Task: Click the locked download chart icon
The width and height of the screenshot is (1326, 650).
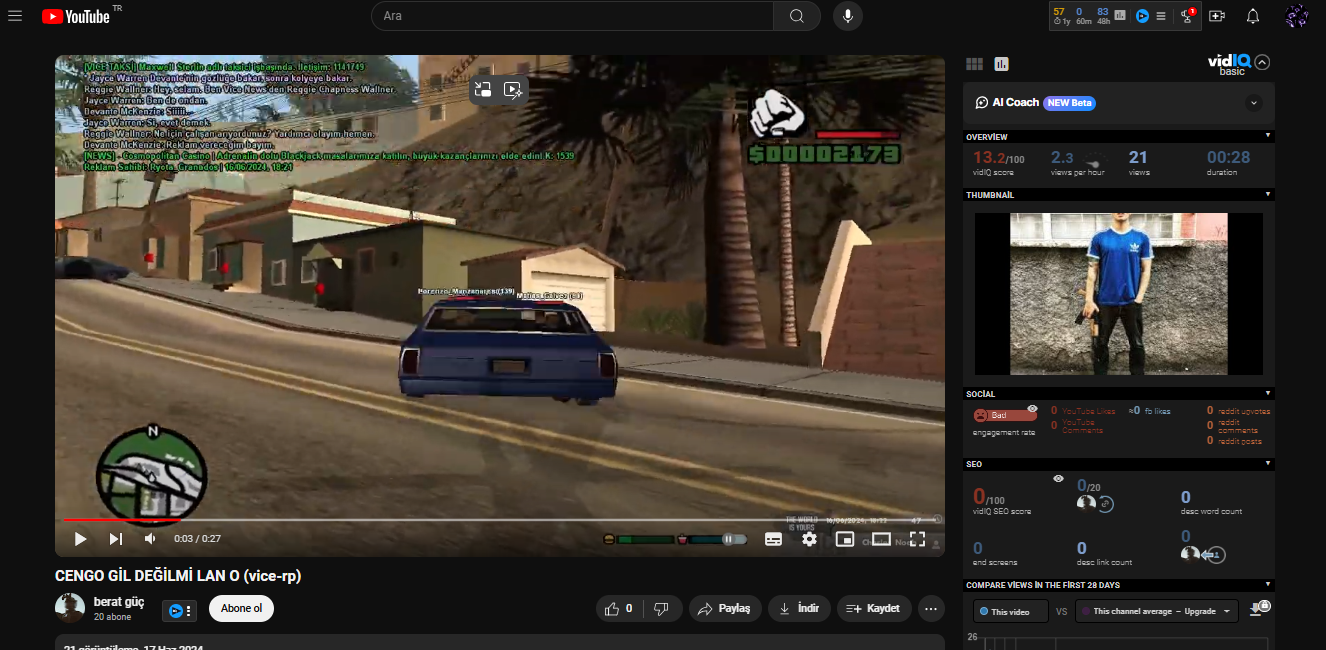Action: (1260, 608)
